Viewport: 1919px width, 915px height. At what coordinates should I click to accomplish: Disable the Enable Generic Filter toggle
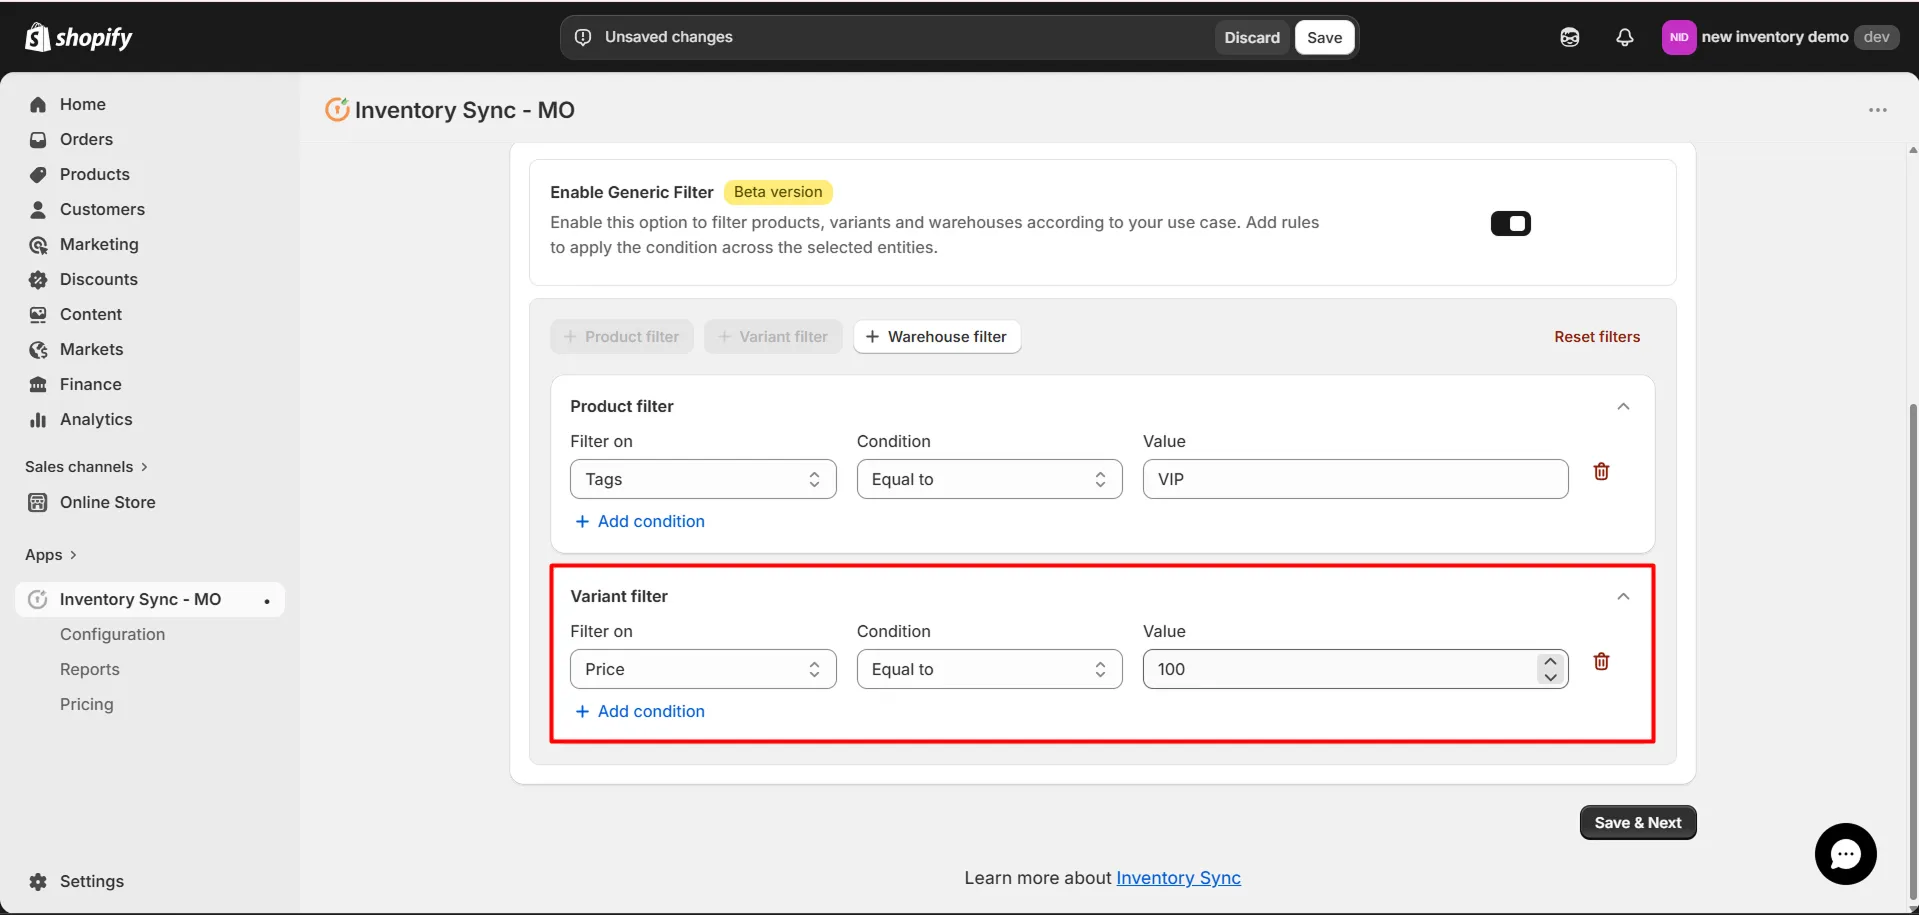click(1510, 223)
